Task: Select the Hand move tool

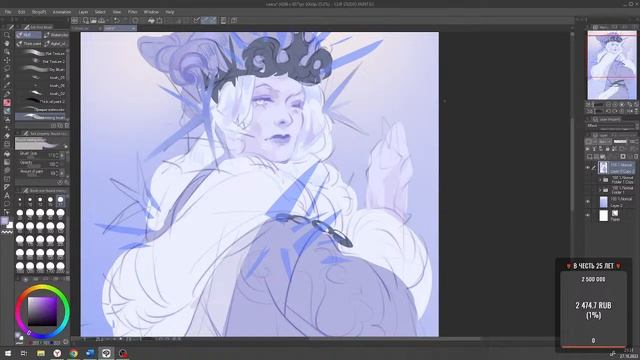Action: 7,43
